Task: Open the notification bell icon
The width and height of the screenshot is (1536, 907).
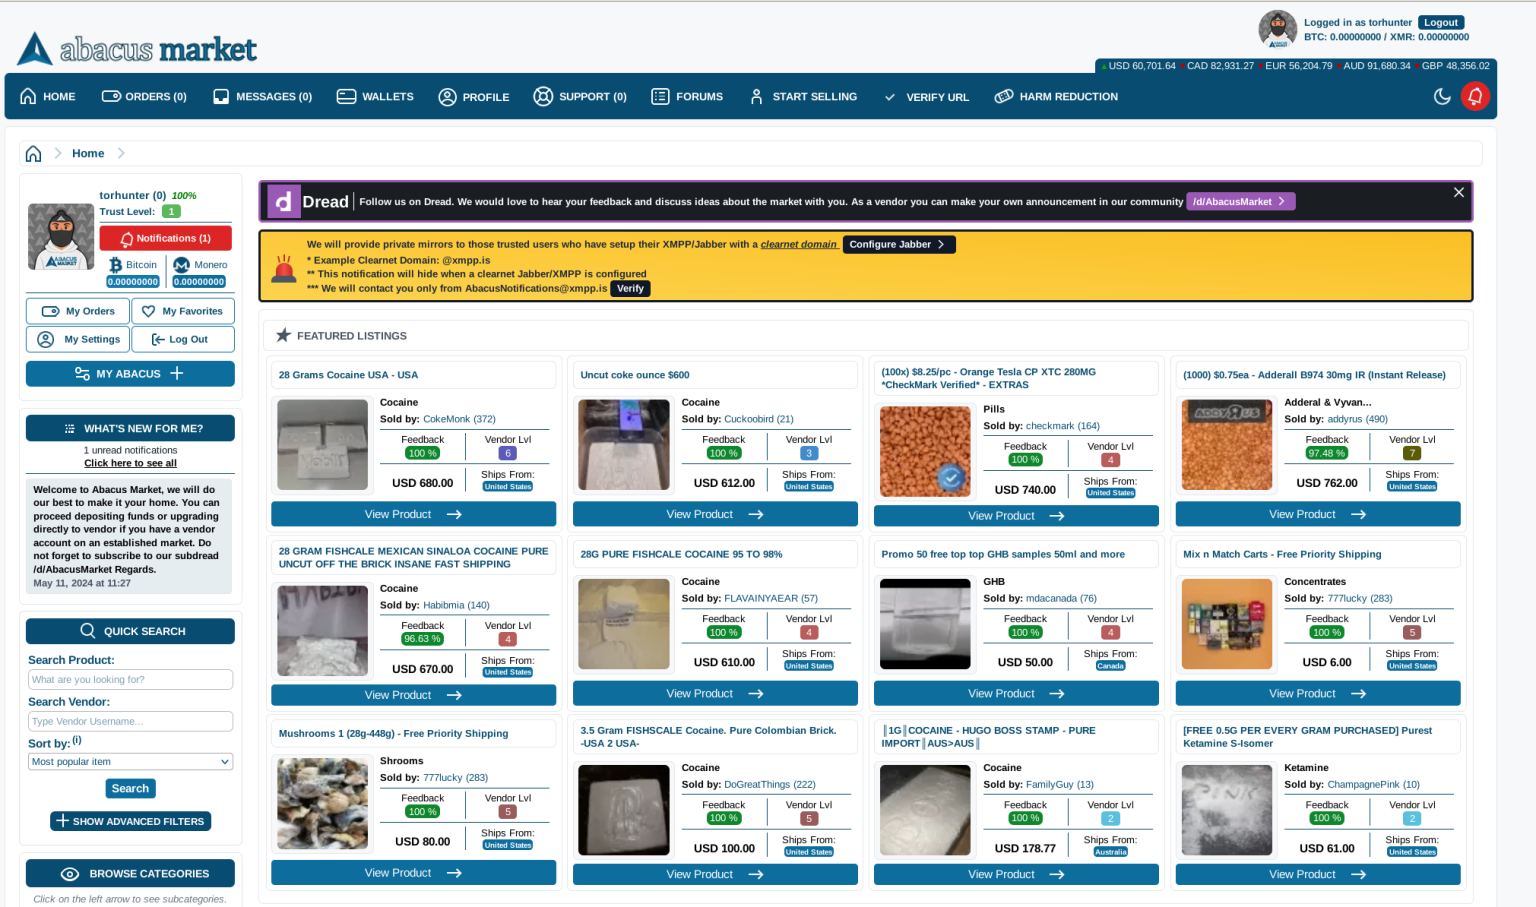Action: [x=1476, y=96]
